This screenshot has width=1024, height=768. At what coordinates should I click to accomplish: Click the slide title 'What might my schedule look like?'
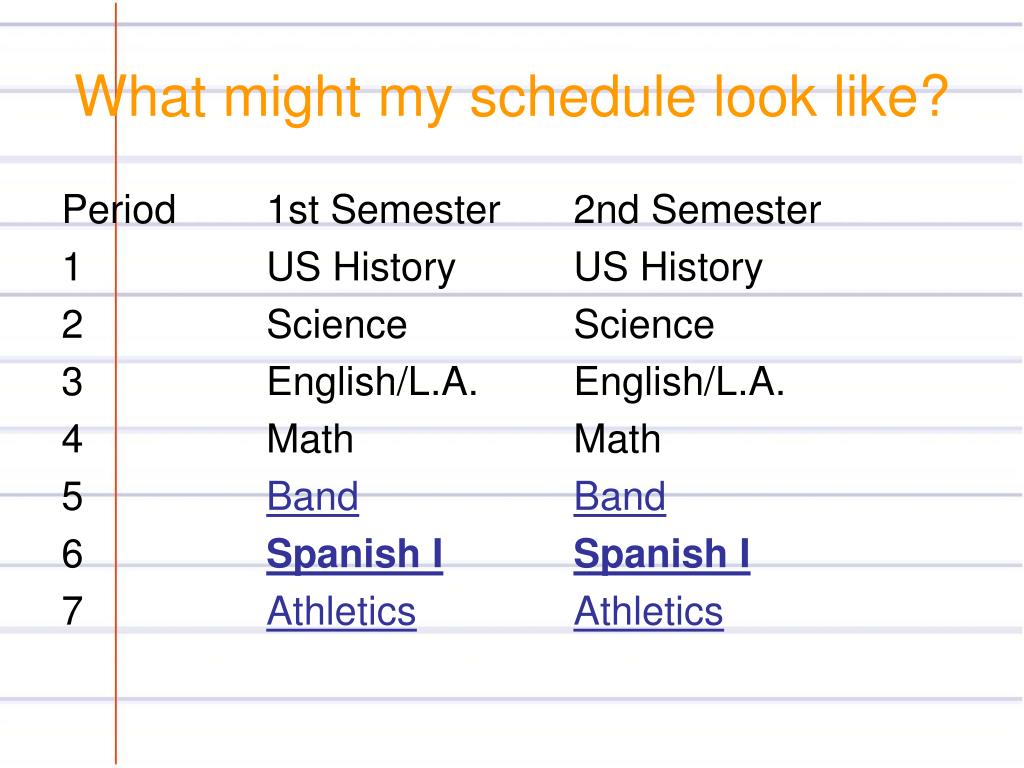click(x=512, y=98)
